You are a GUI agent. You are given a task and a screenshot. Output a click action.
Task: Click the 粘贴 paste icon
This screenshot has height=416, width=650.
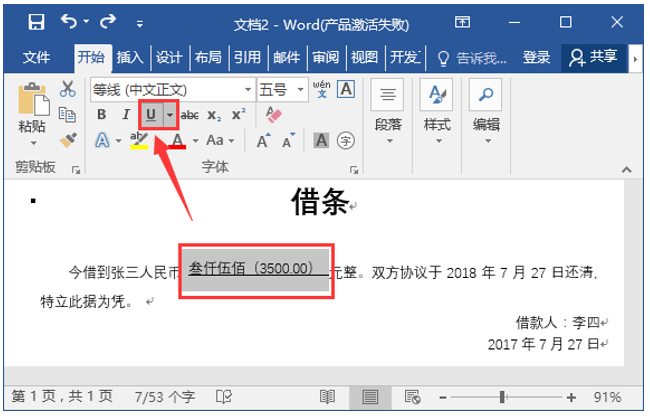pyautogui.click(x=33, y=99)
